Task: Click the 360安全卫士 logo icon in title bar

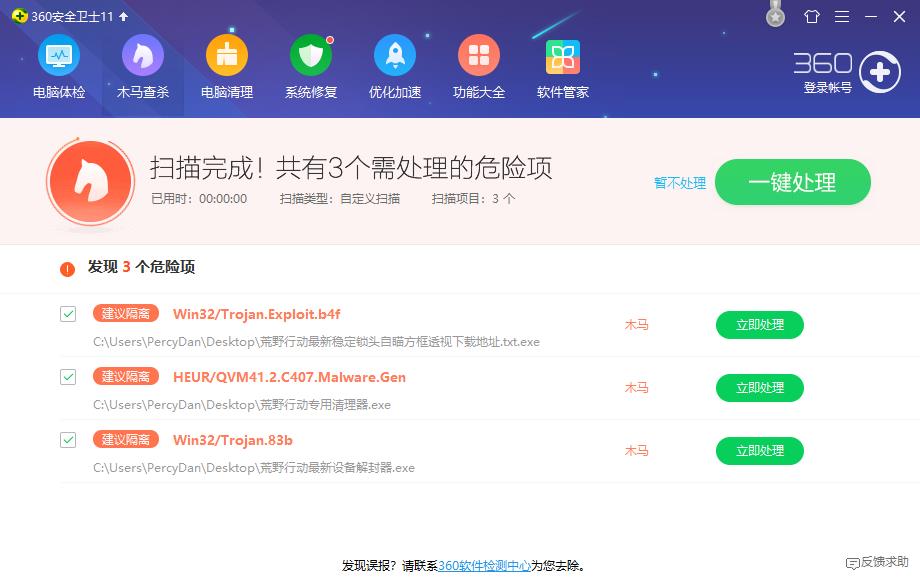Action: pos(19,16)
